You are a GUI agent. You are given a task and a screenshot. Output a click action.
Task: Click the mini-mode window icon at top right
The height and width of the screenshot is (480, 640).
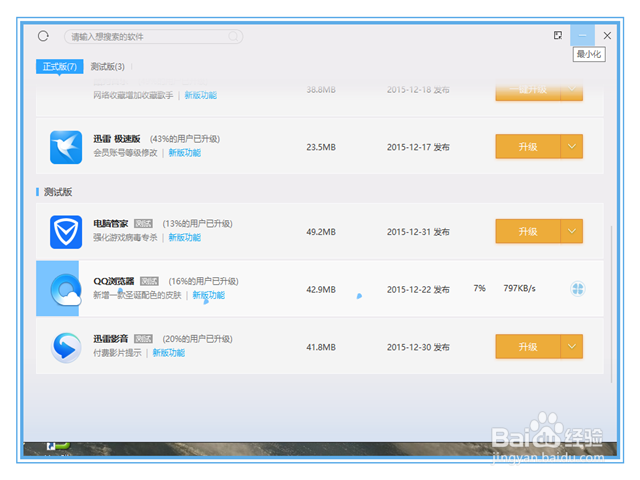558,36
